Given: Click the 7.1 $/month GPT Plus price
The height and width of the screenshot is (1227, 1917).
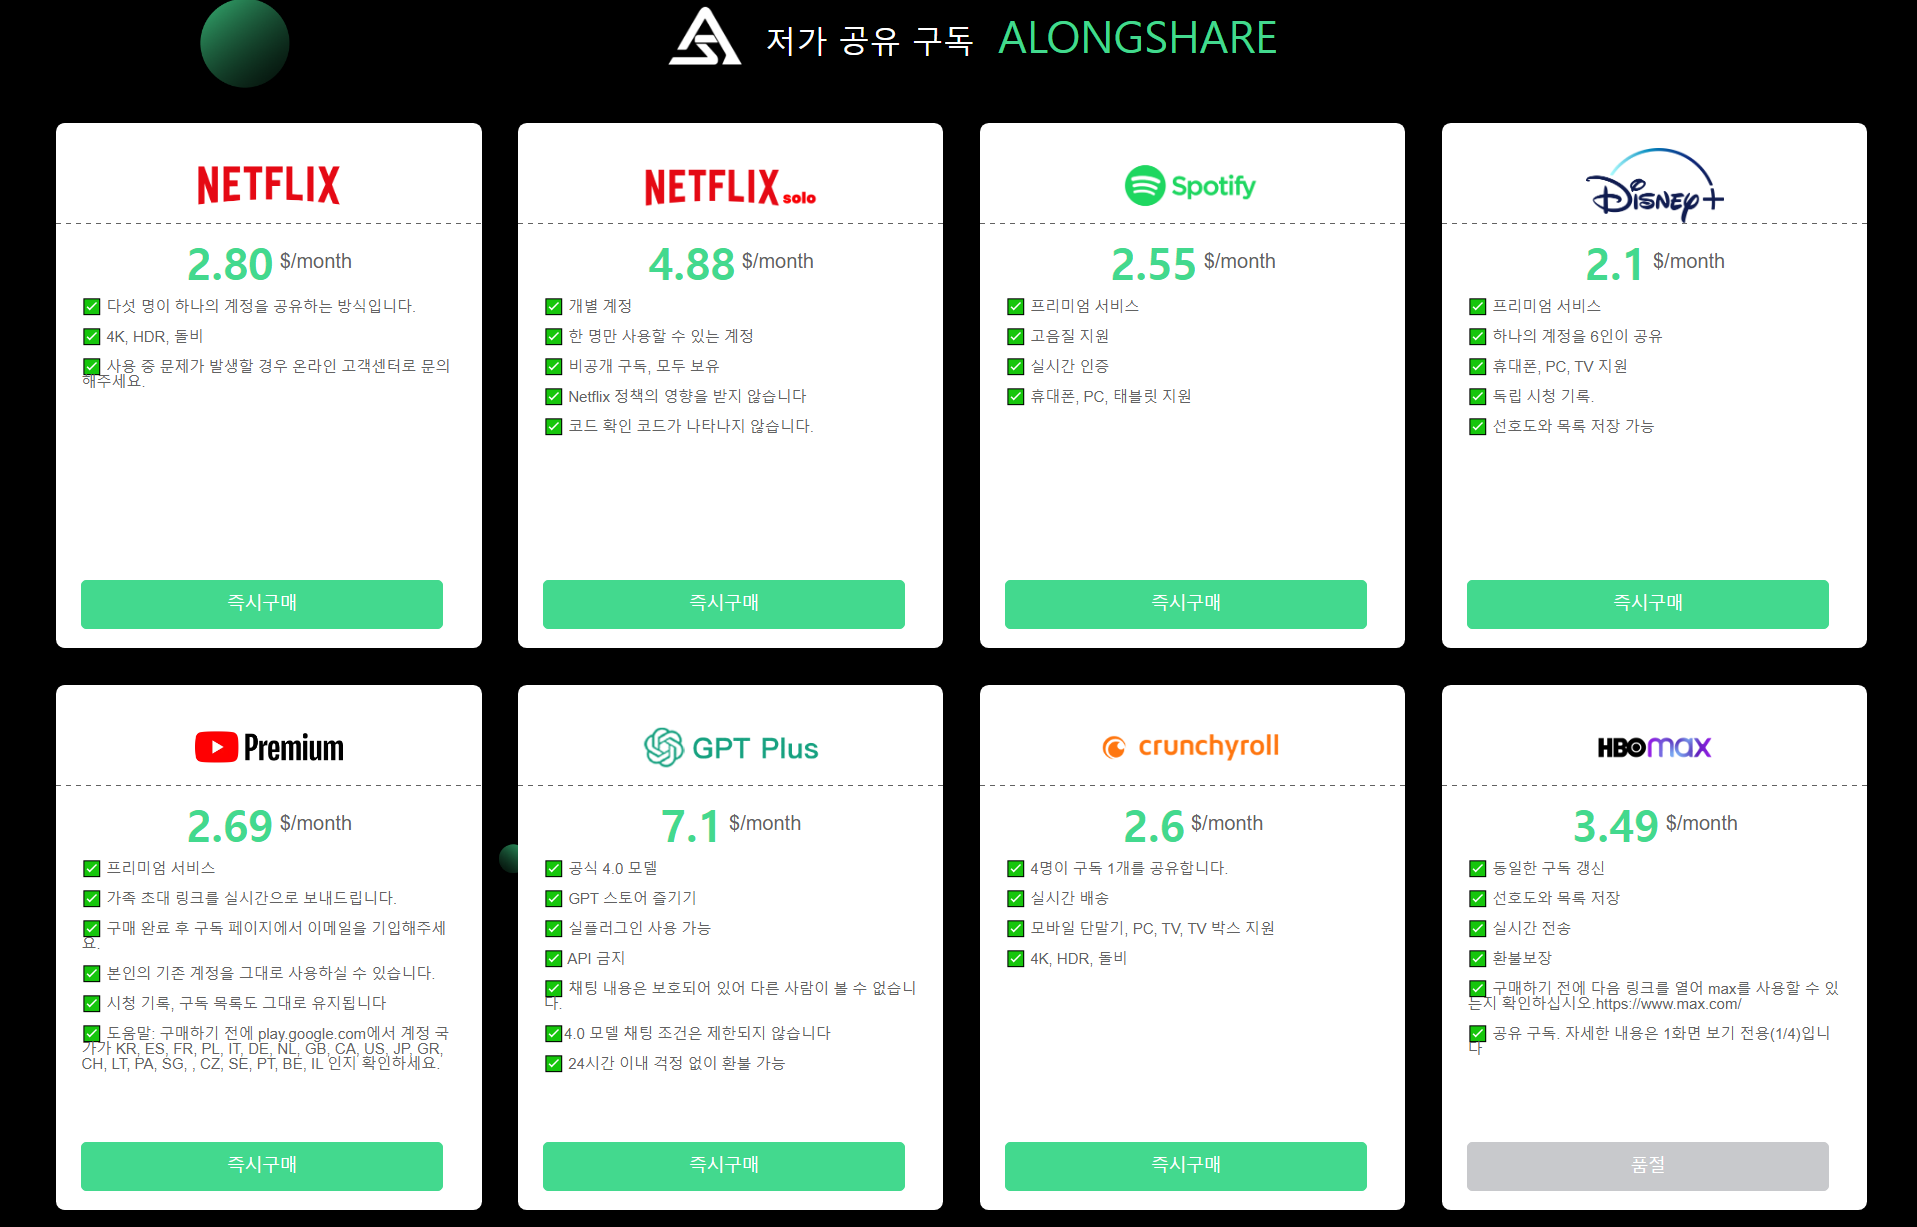Looking at the screenshot, I should 731,825.
